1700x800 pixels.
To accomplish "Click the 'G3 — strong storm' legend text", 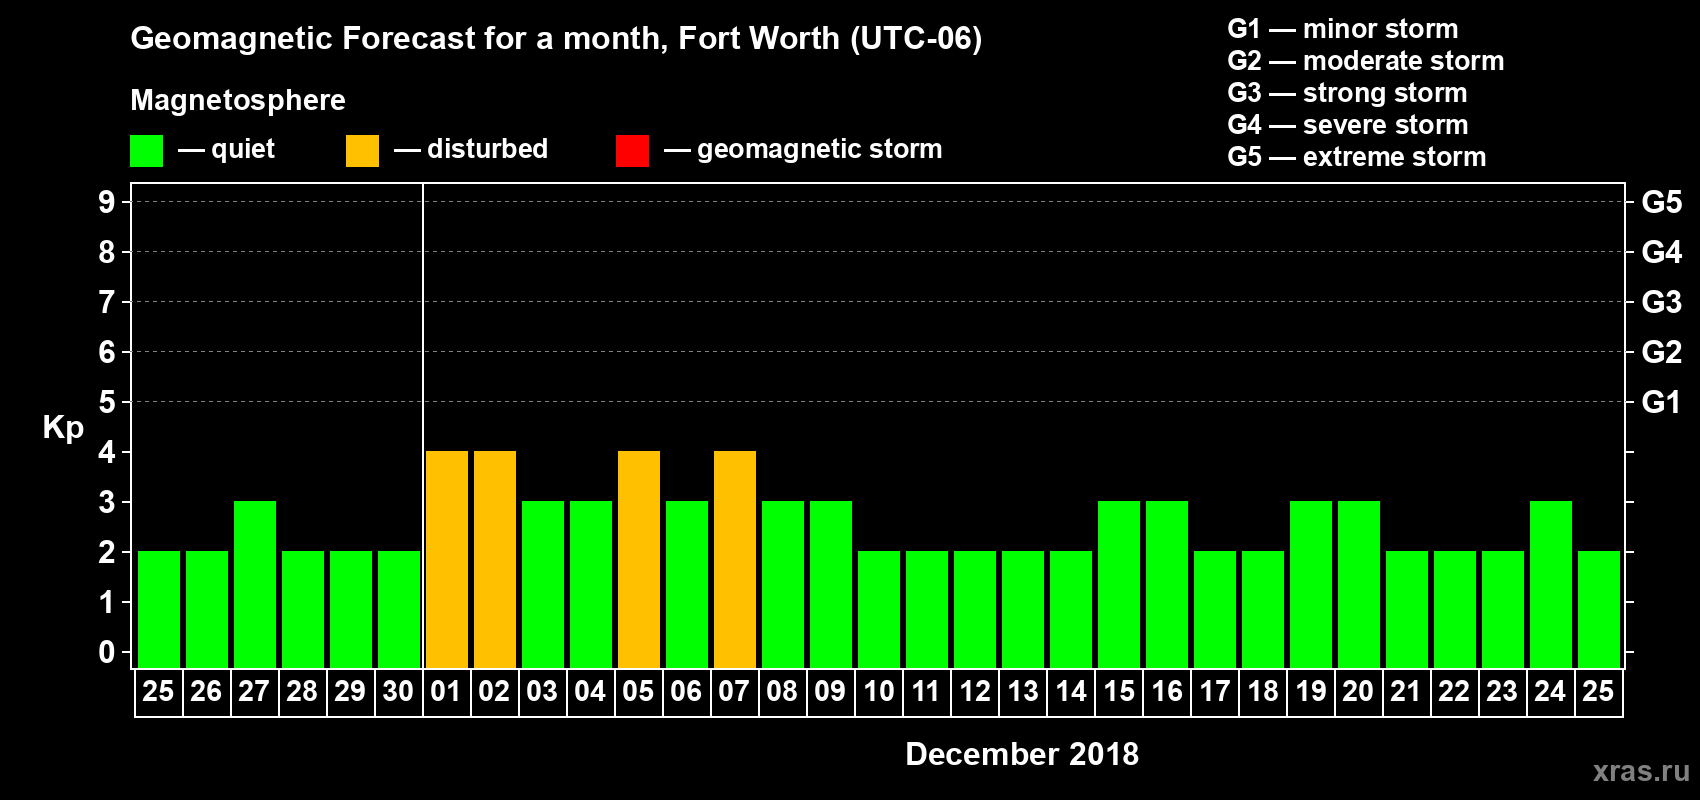I will point(1347,93).
